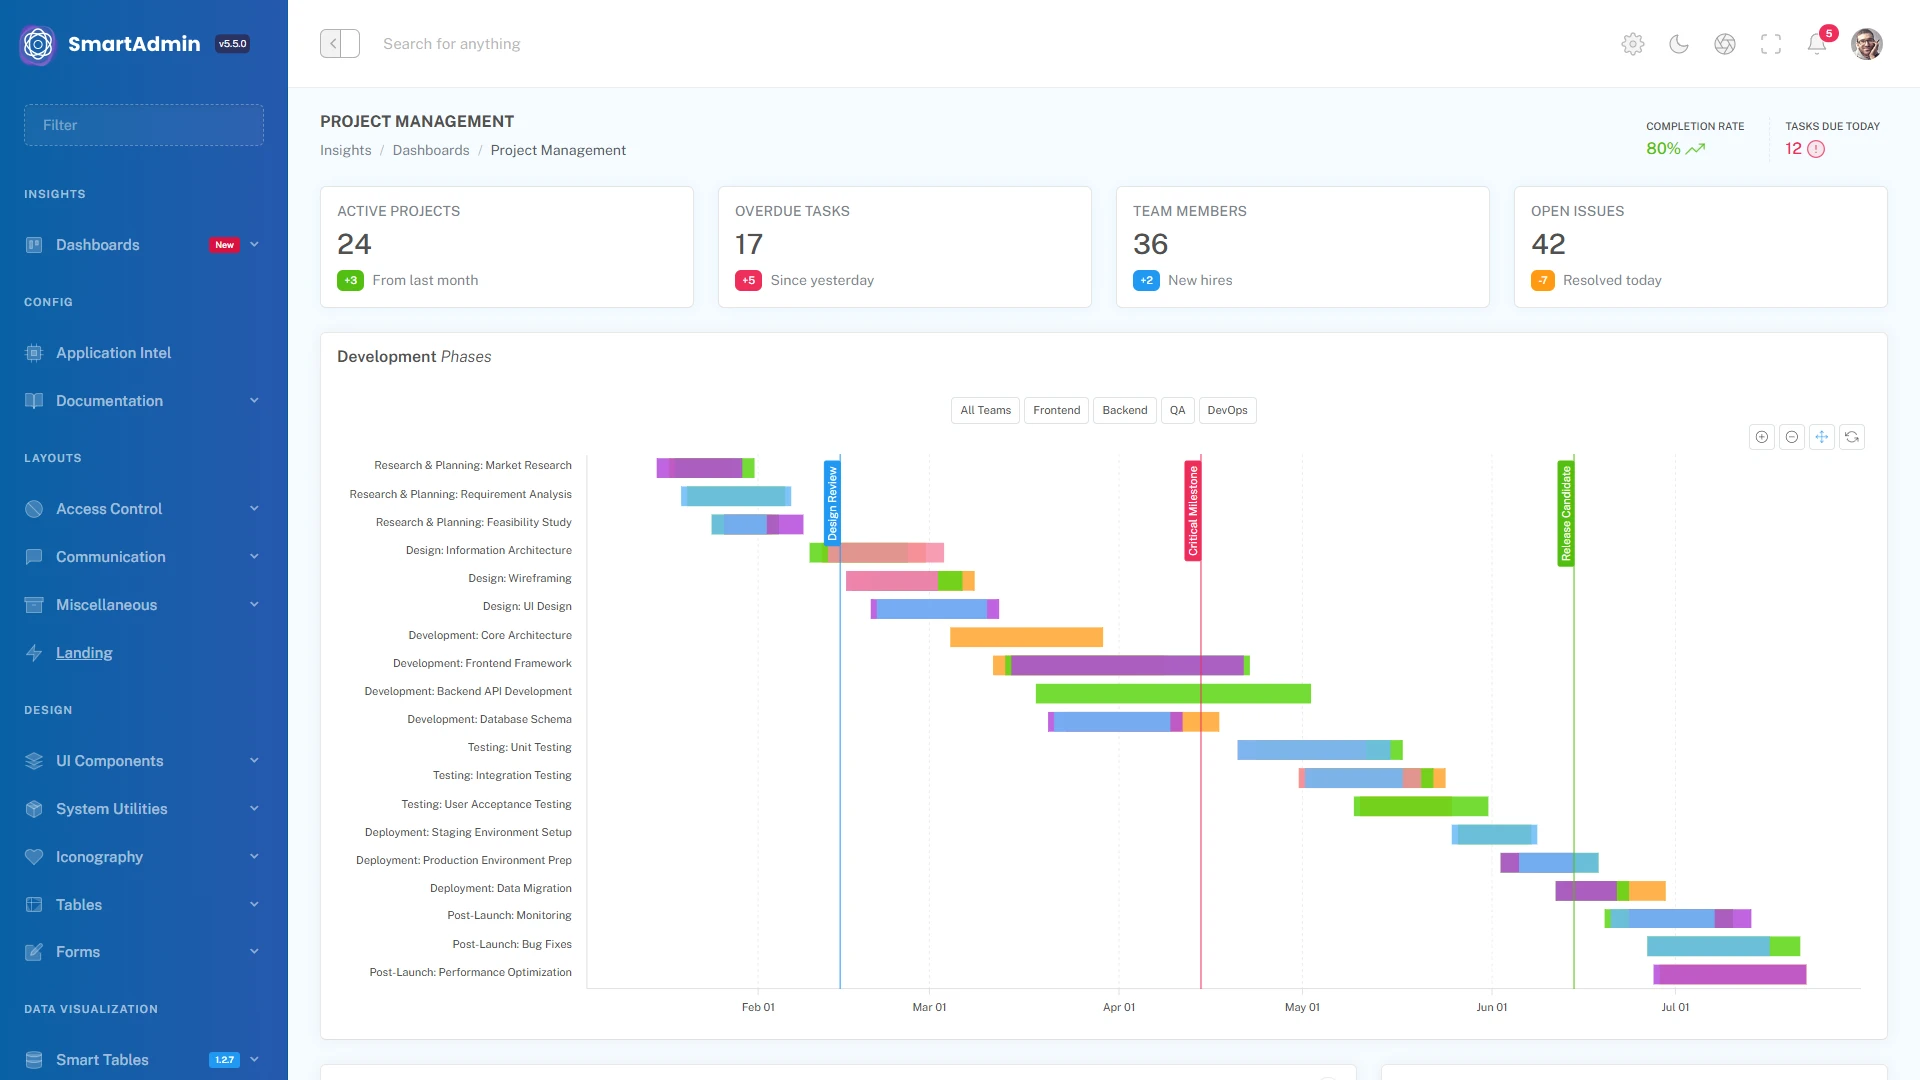Expand the UI Components chevron

254,761
